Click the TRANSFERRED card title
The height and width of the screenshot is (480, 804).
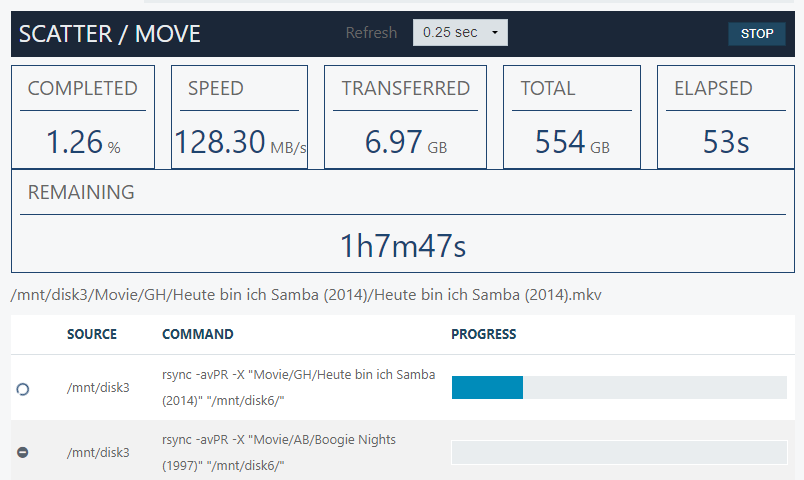(406, 88)
